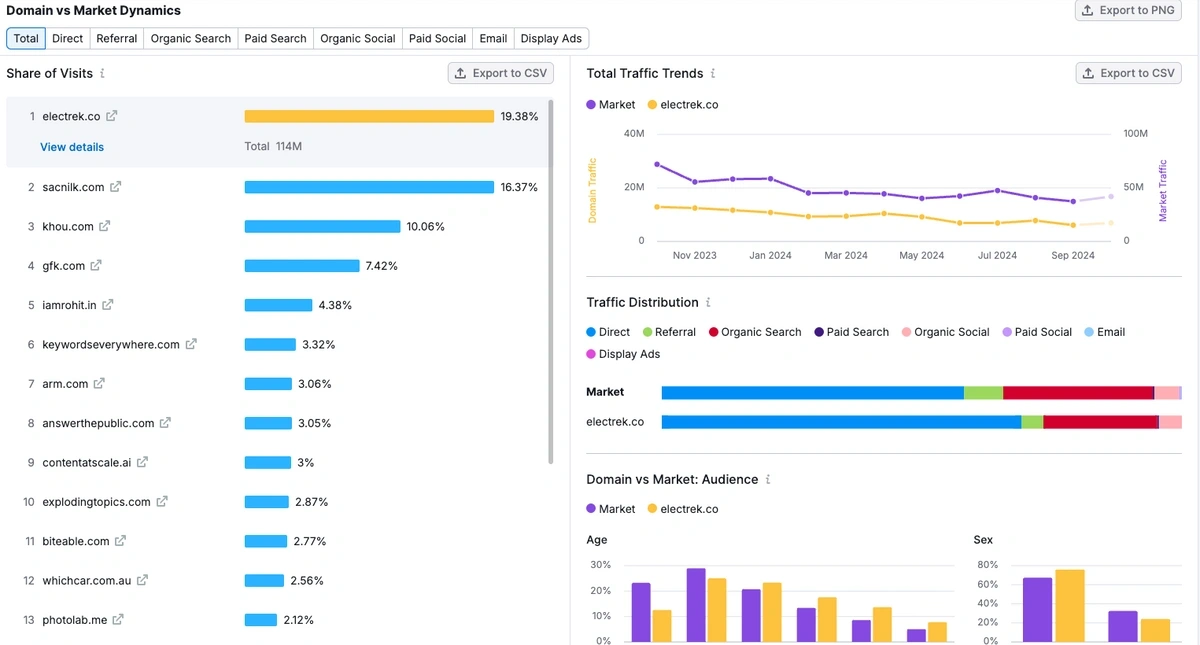Switch to the Referral tab
The width and height of the screenshot is (1200, 645).
(117, 38)
